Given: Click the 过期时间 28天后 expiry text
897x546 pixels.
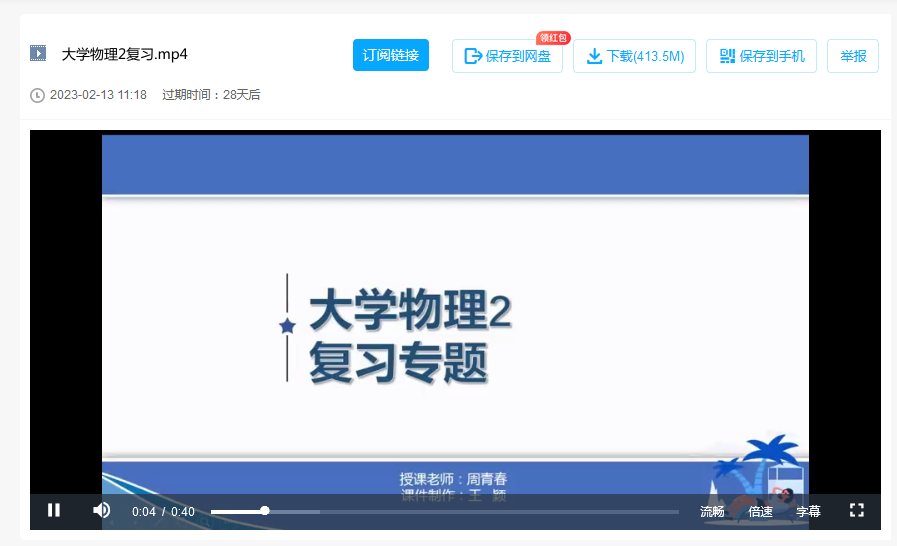Looking at the screenshot, I should [x=211, y=95].
